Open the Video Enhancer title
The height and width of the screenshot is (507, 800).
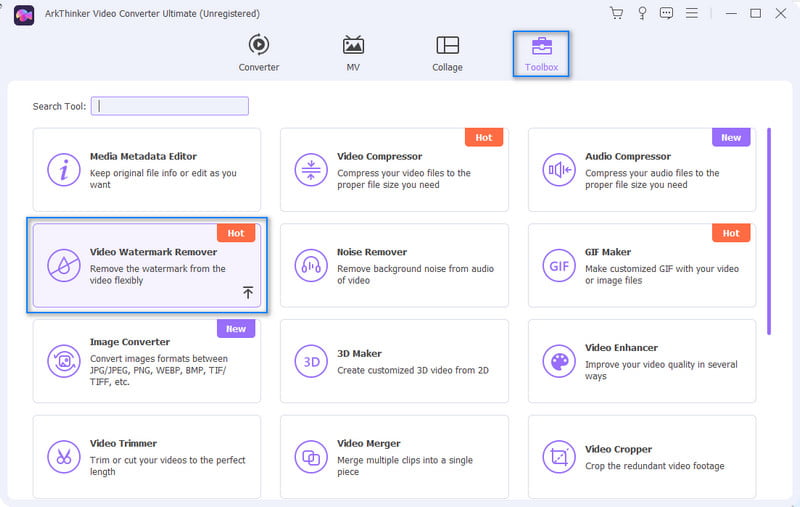(621, 347)
